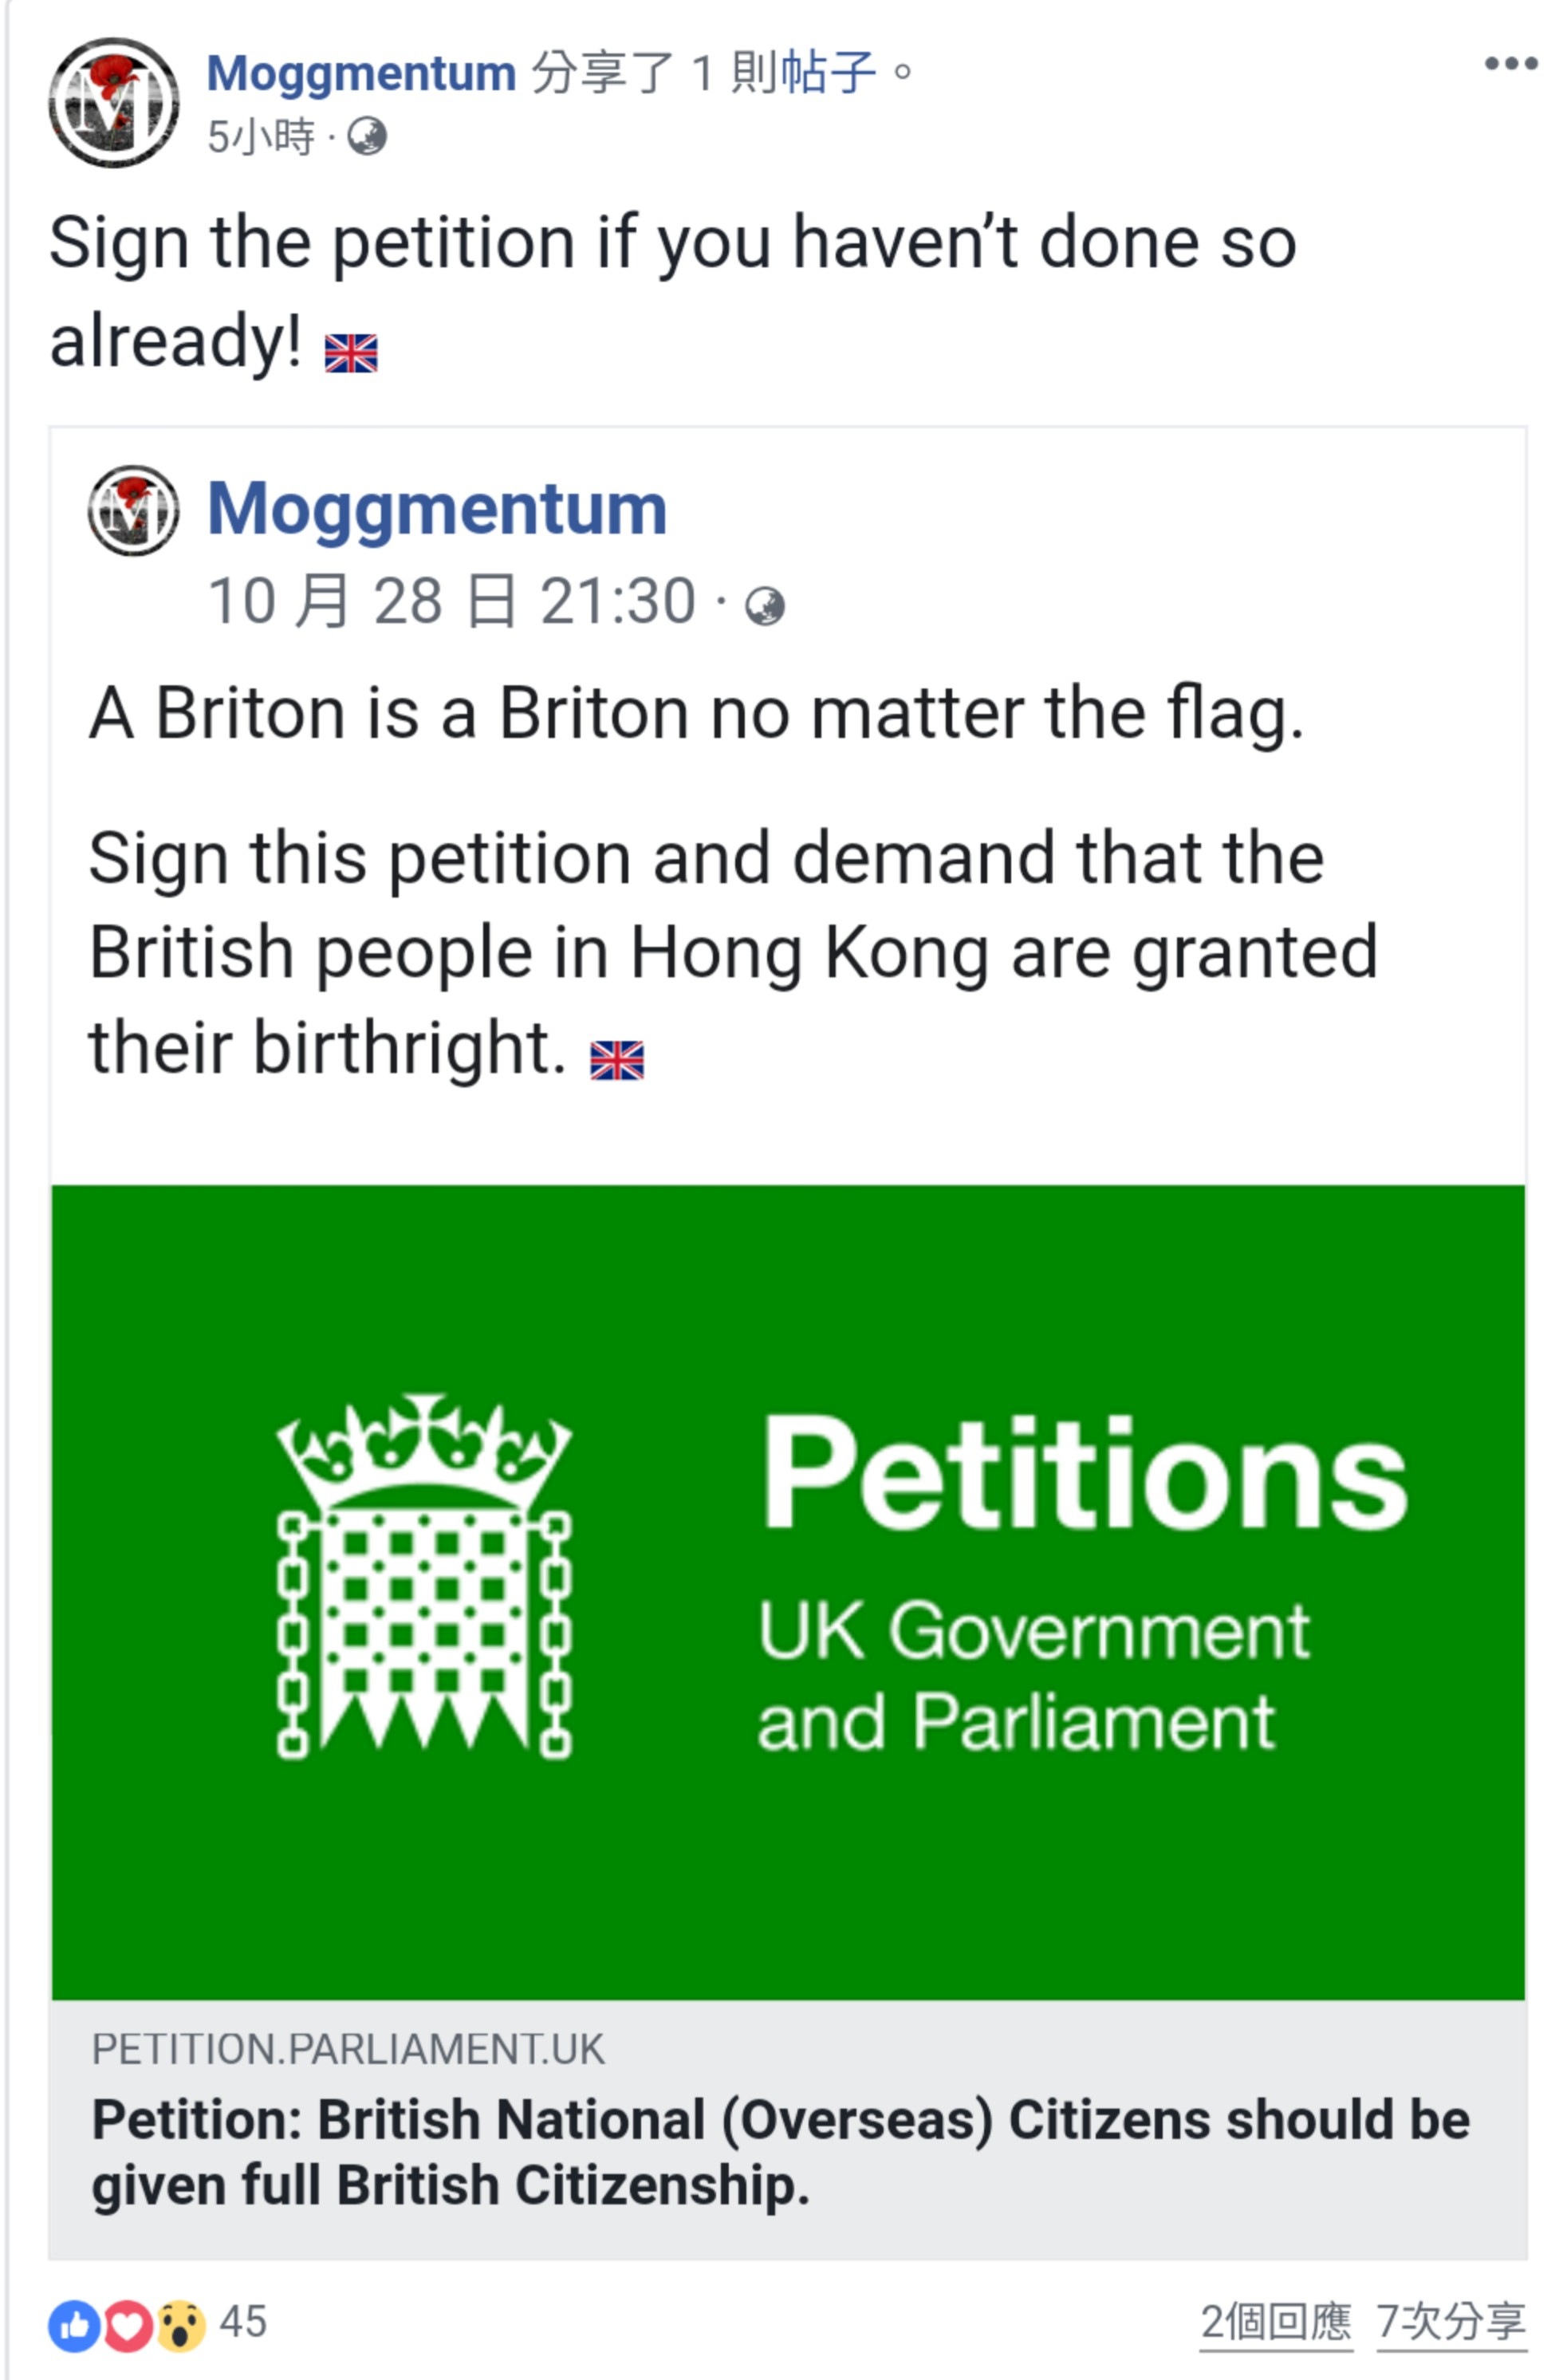Image resolution: width=1563 pixels, height=2380 pixels.
Task: Open the 5小時 post timestamp
Action: pos(261,137)
